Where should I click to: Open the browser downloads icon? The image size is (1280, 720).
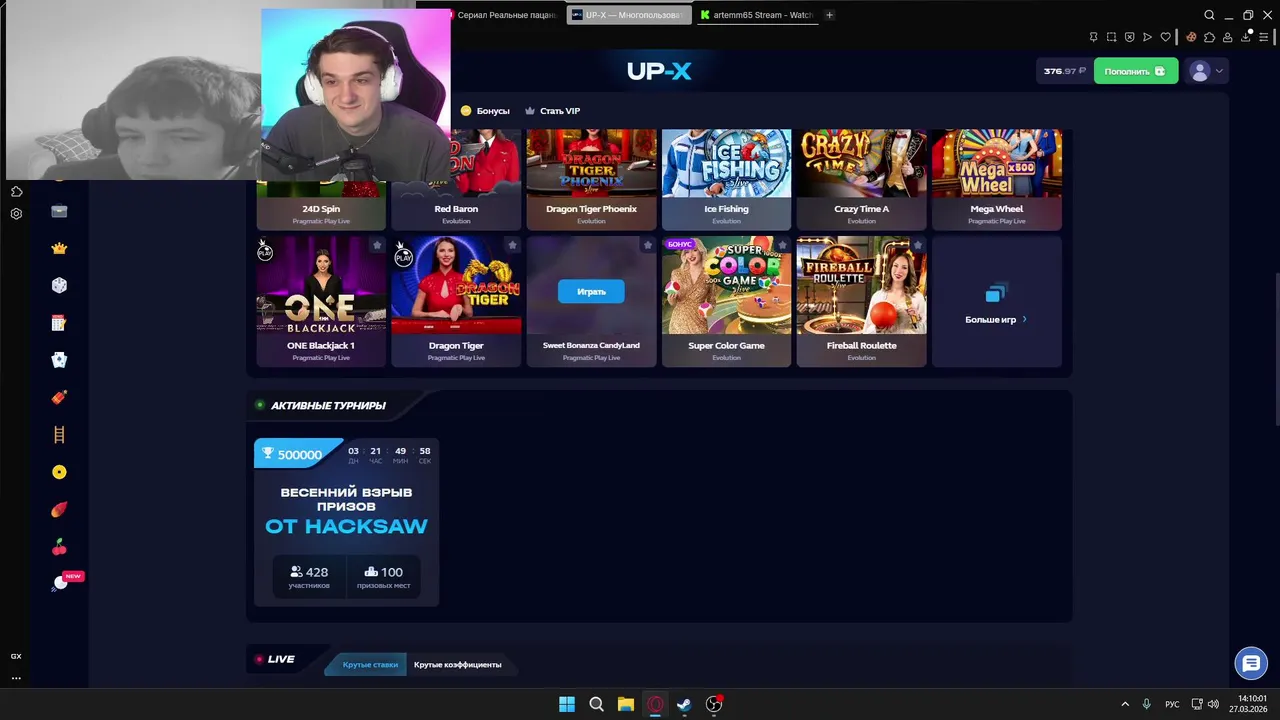pos(1246,37)
